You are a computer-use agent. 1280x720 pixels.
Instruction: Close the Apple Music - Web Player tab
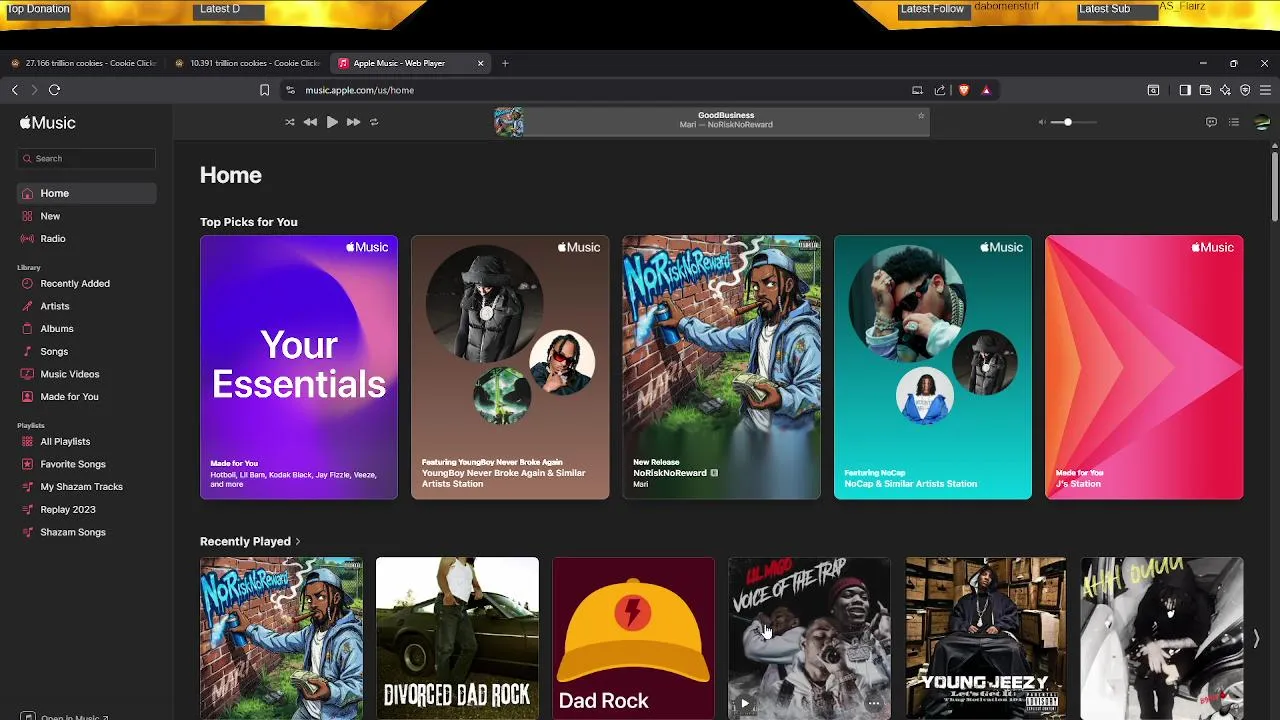480,63
